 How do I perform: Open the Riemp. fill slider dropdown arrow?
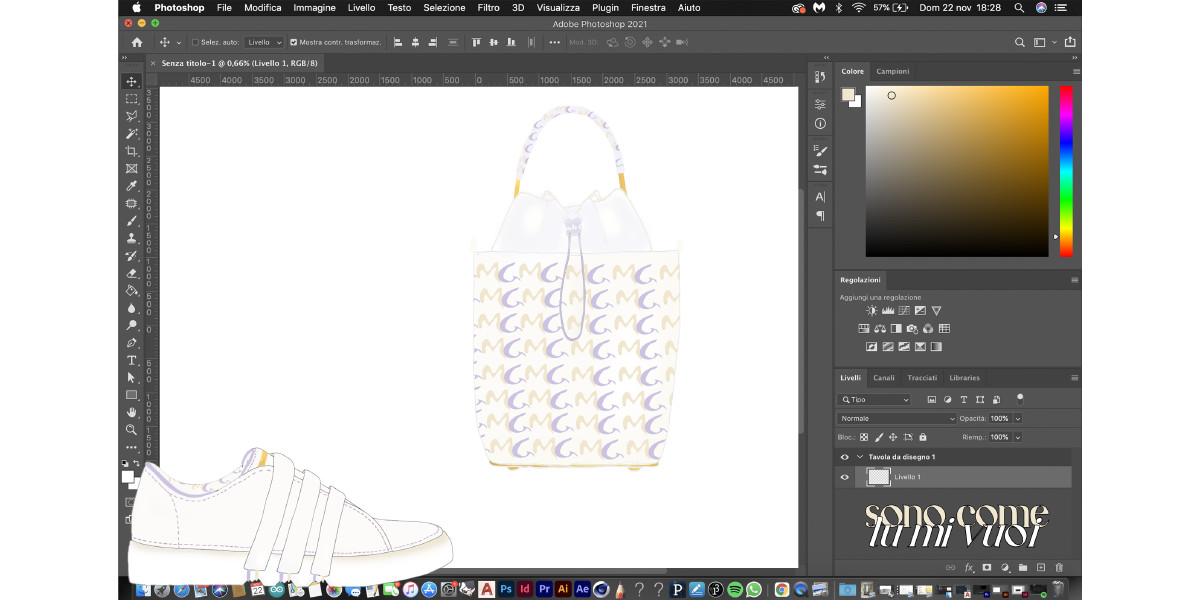pyautogui.click(x=1018, y=437)
